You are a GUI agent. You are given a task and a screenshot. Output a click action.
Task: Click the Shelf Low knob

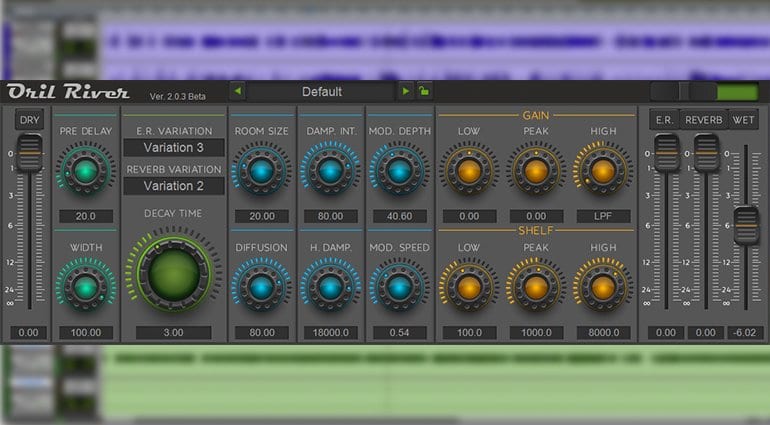[469, 287]
